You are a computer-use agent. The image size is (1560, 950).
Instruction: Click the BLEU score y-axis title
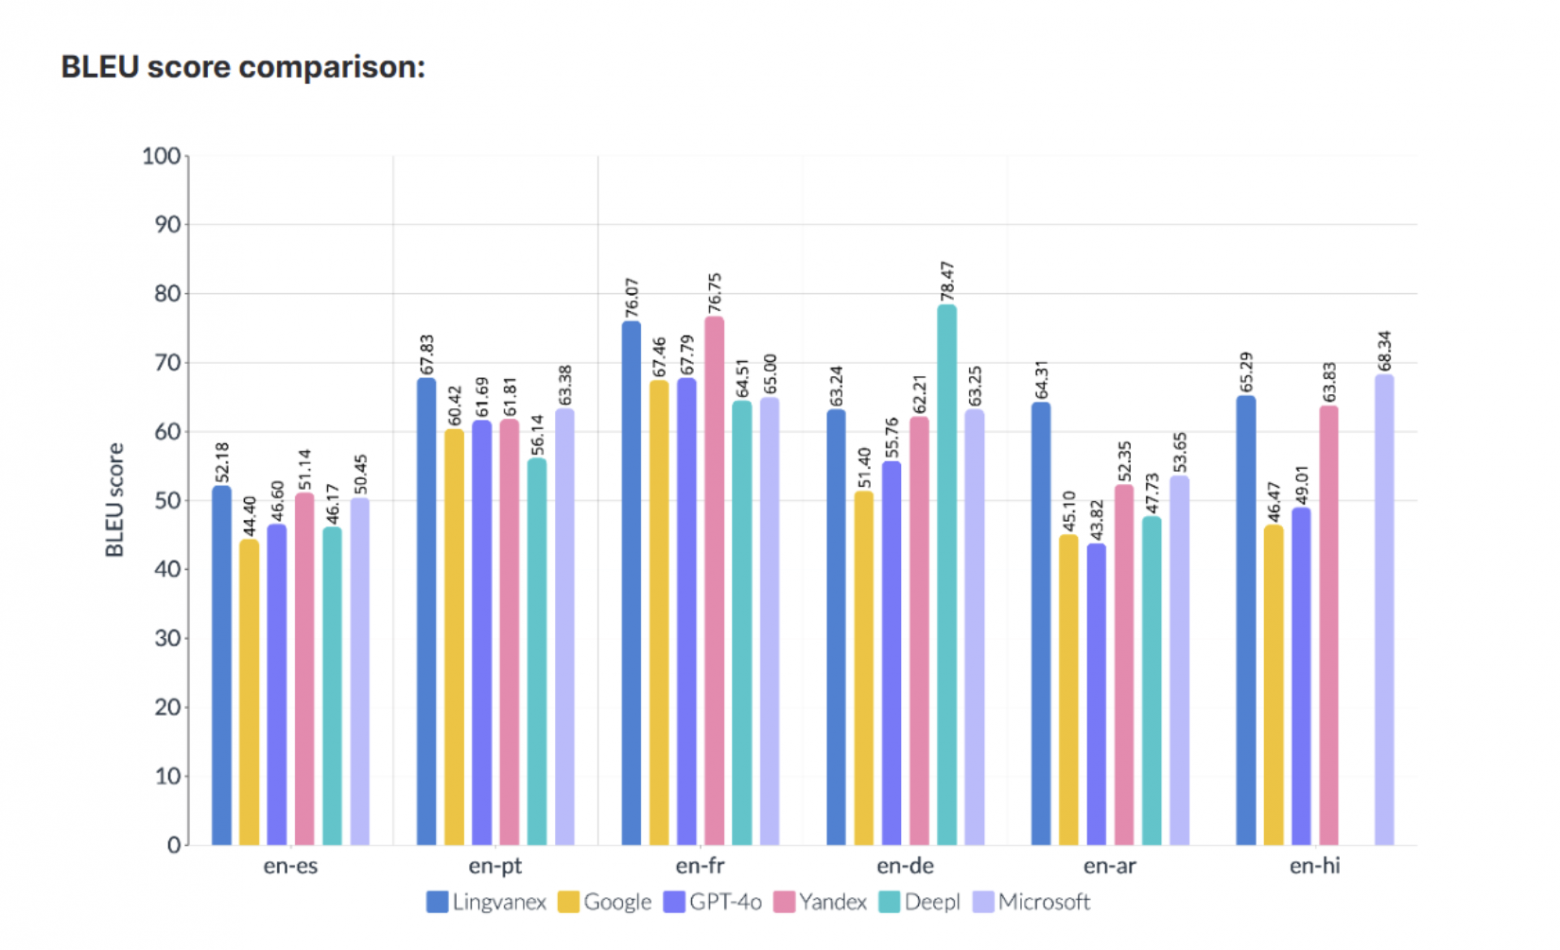(115, 500)
